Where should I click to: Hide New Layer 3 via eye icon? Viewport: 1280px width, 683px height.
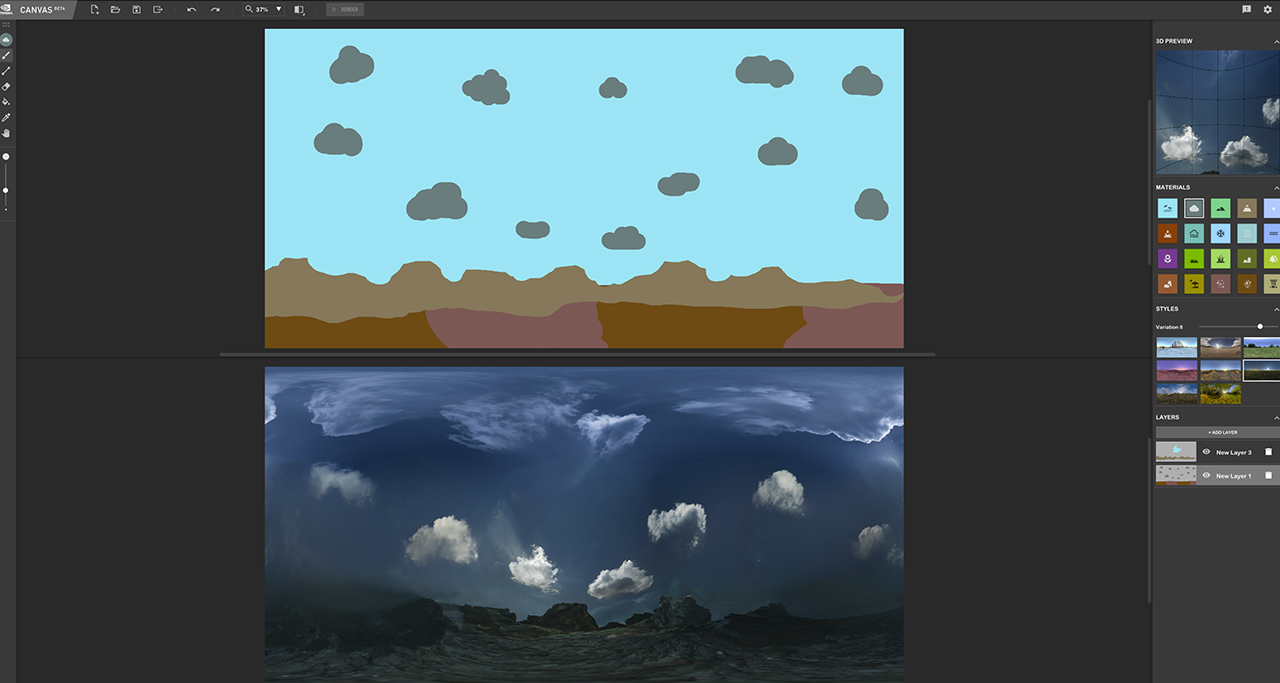click(1206, 452)
